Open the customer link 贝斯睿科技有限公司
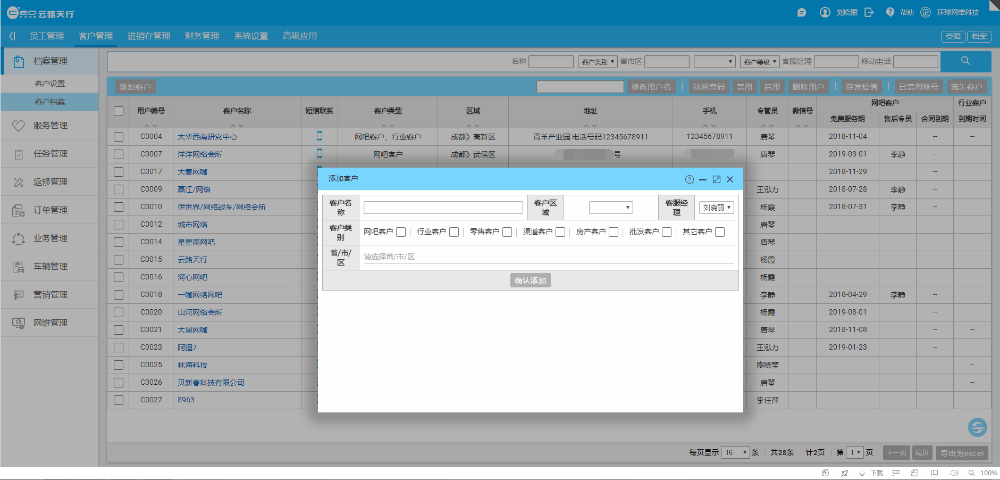Image resolution: width=1000 pixels, height=480 pixels. [211, 382]
